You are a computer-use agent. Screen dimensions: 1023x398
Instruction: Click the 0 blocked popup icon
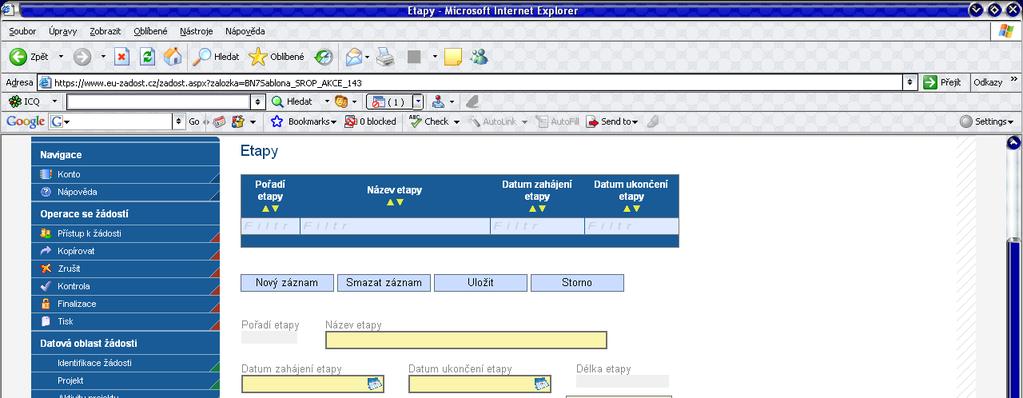[370, 121]
